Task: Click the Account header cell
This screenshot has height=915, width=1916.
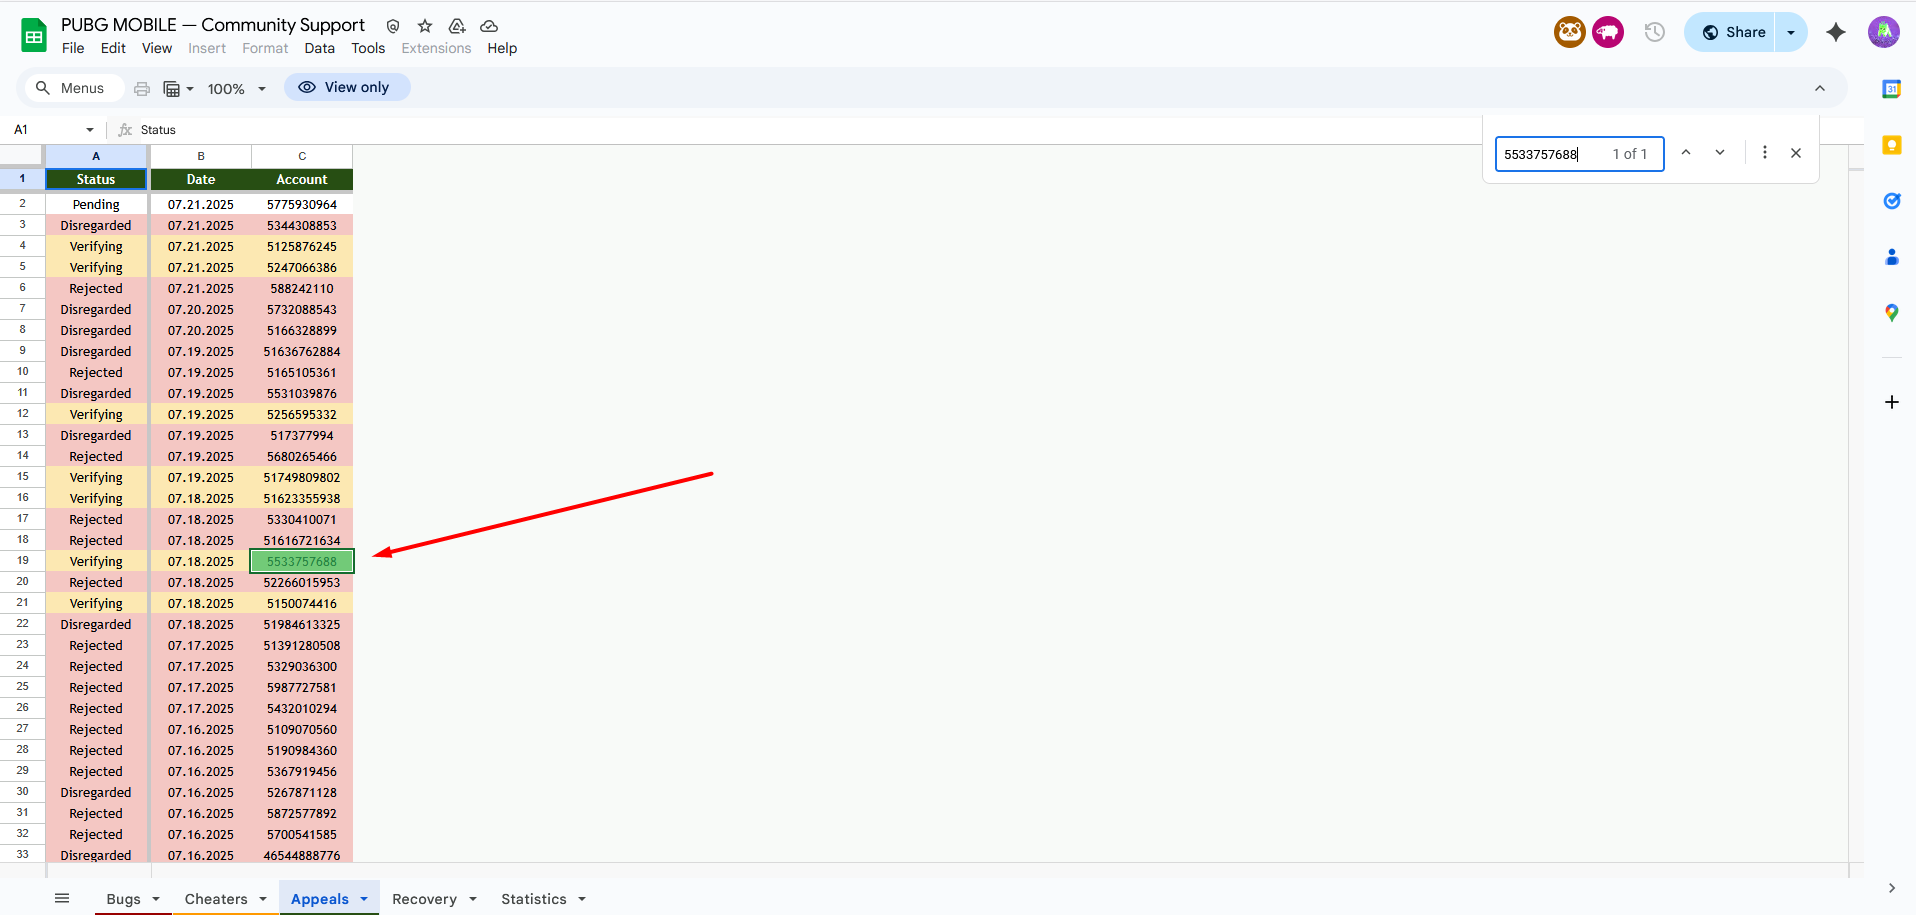Action: click(x=302, y=179)
